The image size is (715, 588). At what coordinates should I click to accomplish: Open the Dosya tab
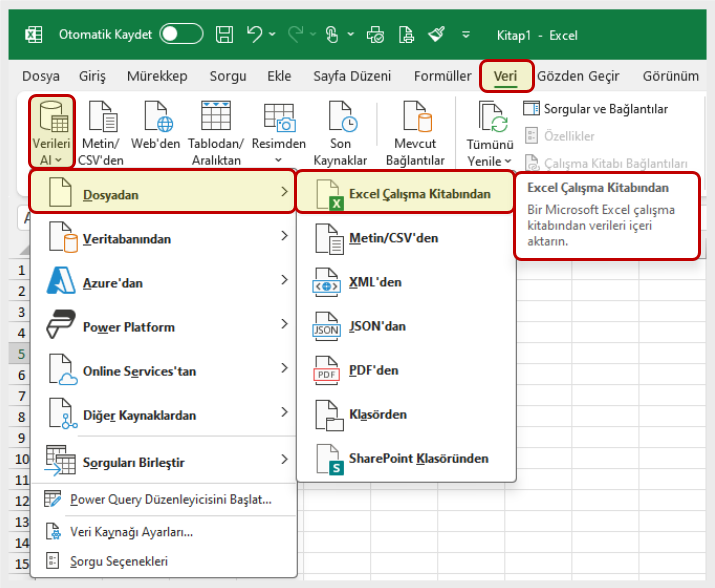[41, 76]
